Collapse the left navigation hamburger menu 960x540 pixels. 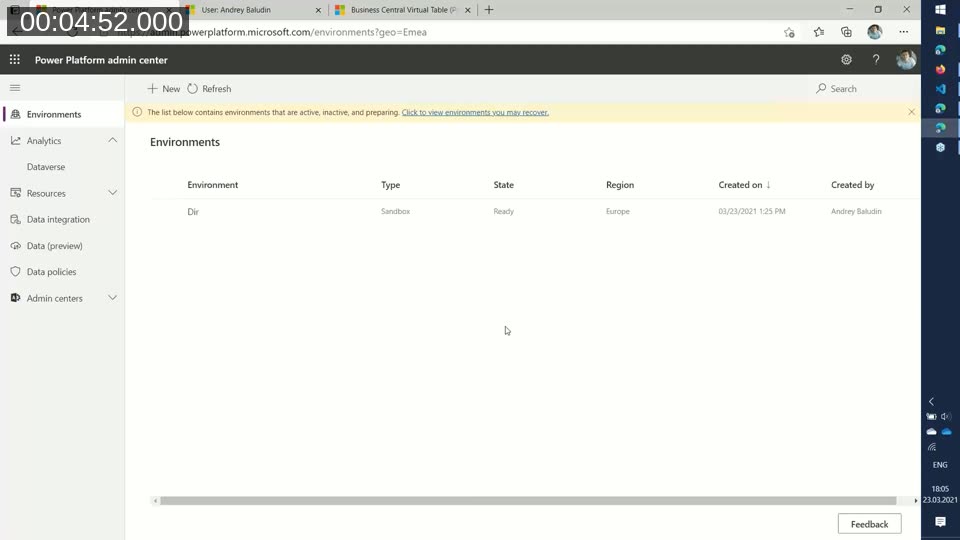(15, 88)
